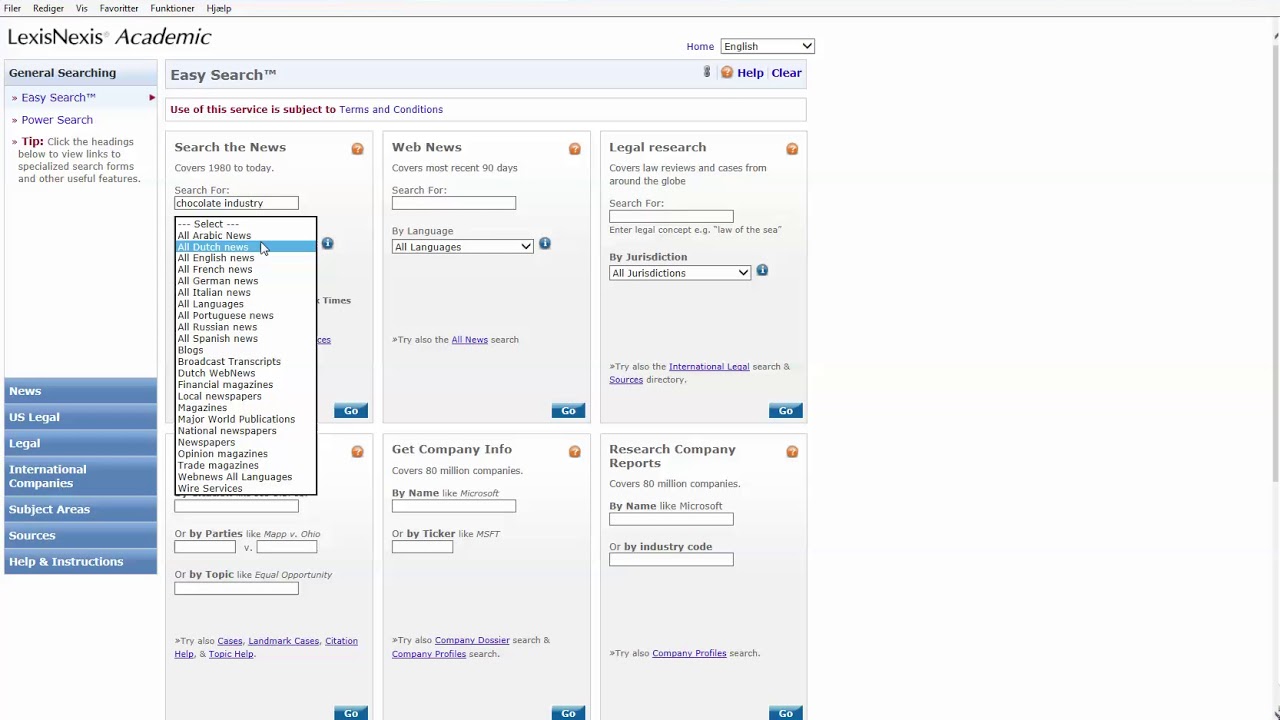Image resolution: width=1280 pixels, height=720 pixels.
Task: Click Go button in Get Company Info
Action: 568,713
